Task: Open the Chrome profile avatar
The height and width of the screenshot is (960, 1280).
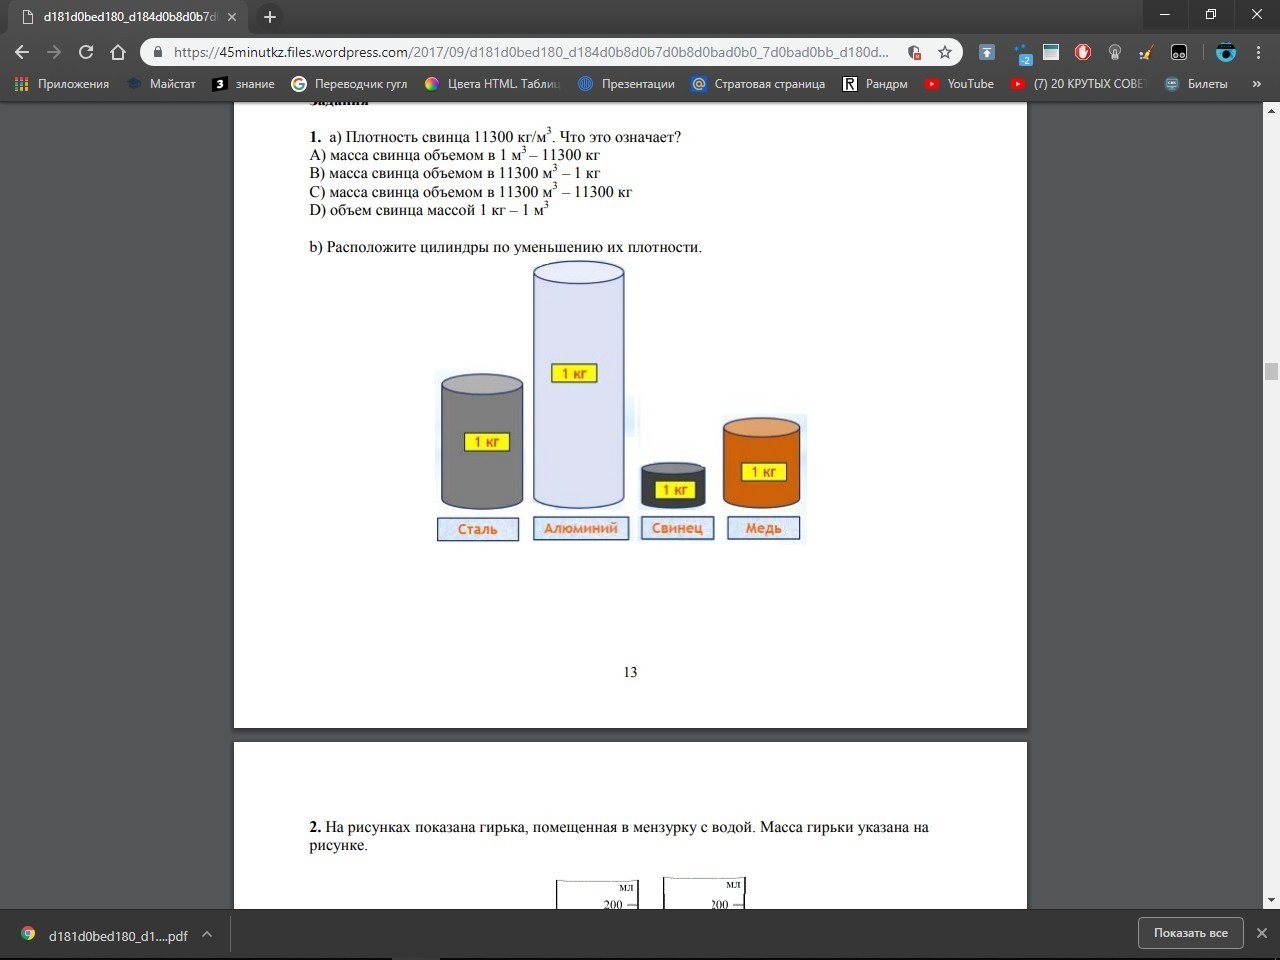Action: 1226,52
